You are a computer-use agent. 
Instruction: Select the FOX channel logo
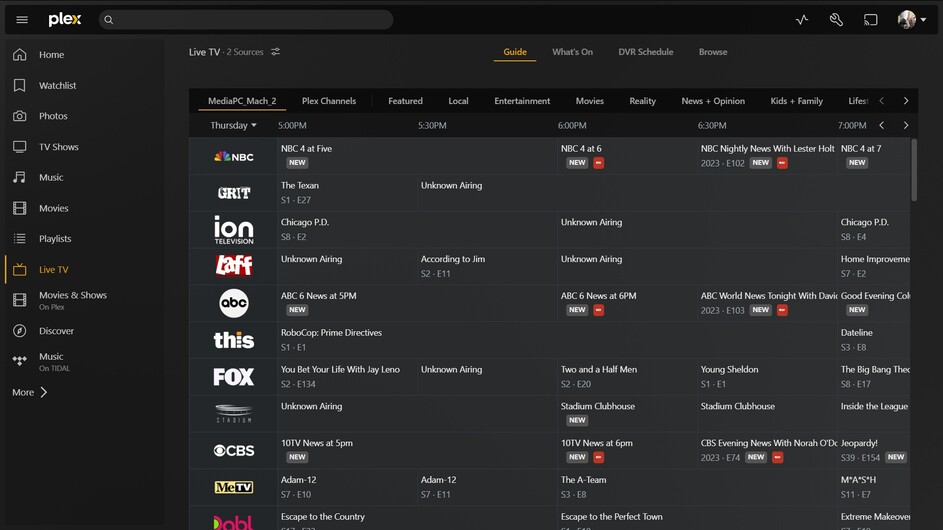tap(234, 377)
